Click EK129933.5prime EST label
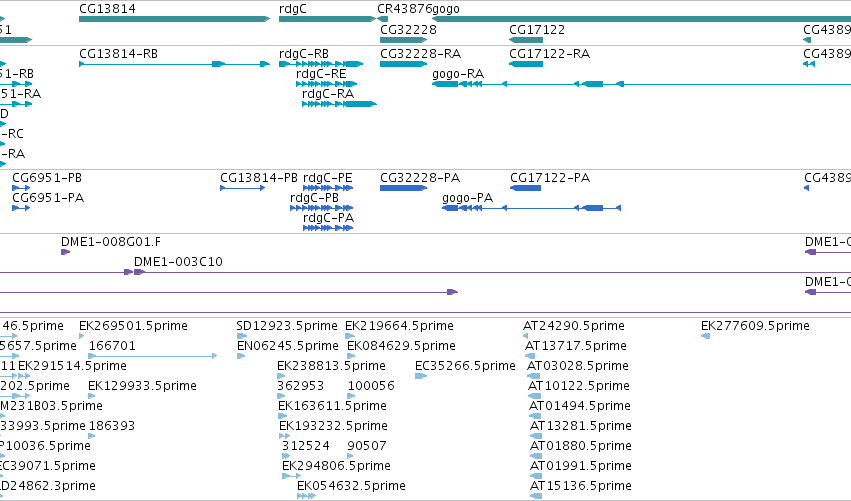The width and height of the screenshot is (851, 501). [142, 386]
